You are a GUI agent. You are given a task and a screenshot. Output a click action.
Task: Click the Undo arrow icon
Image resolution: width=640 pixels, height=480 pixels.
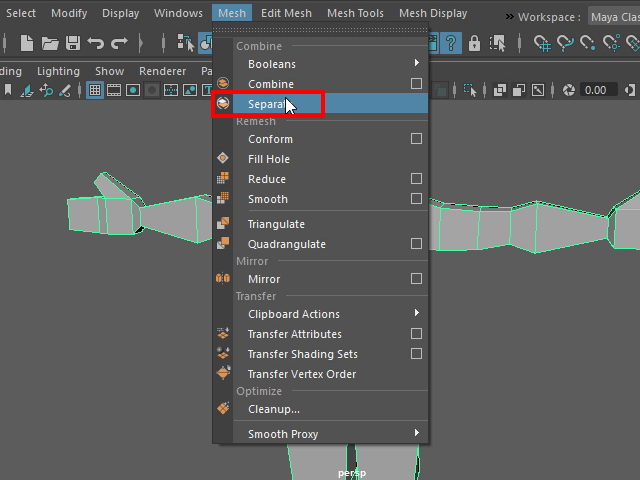tap(96, 43)
